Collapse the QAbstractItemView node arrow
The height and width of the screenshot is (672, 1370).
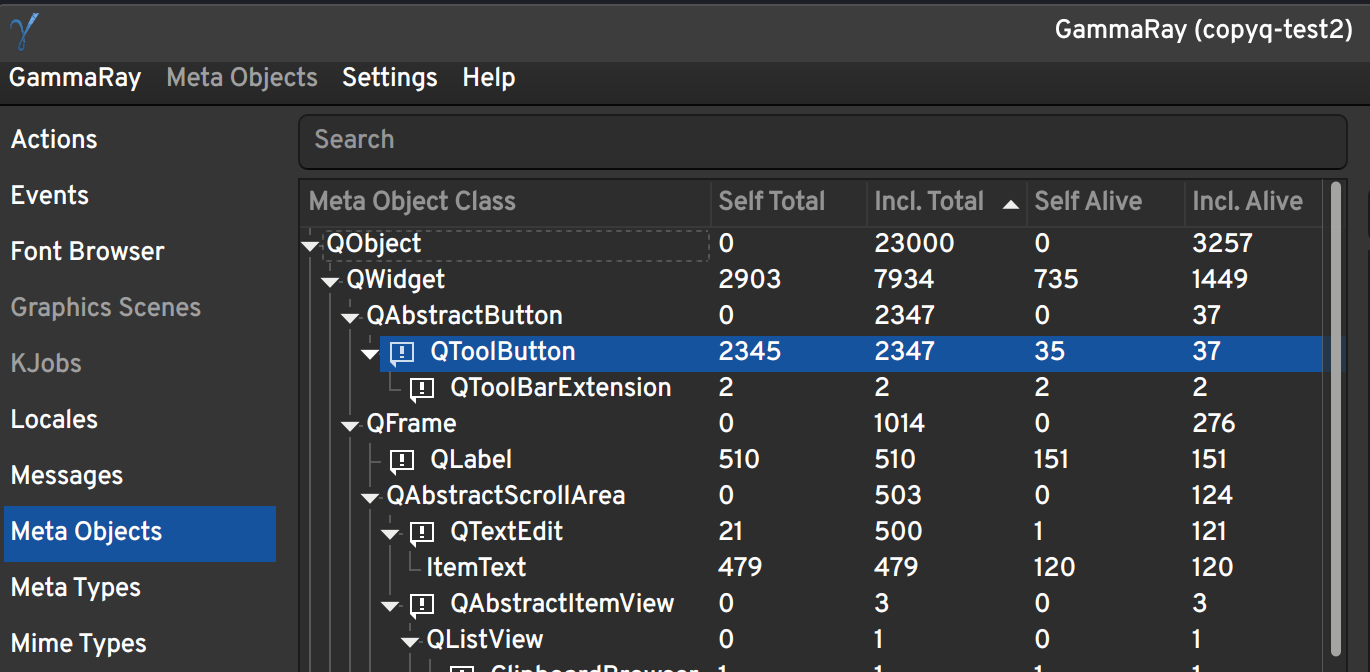coord(391,605)
